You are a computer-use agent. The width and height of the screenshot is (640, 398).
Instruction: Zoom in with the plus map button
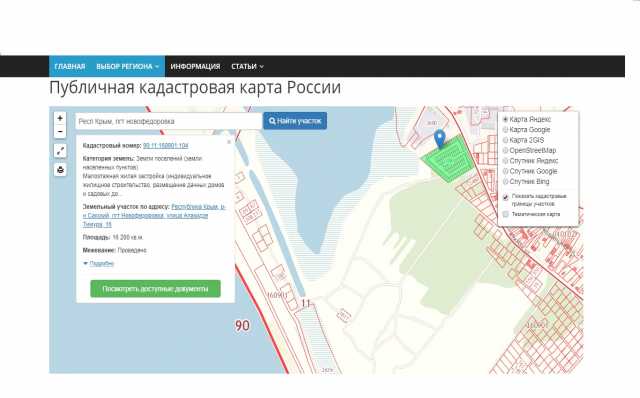pos(60,118)
